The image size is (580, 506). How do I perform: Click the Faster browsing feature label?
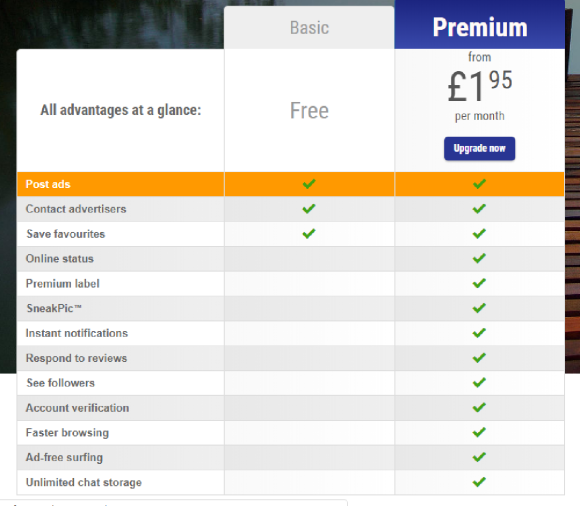point(67,433)
